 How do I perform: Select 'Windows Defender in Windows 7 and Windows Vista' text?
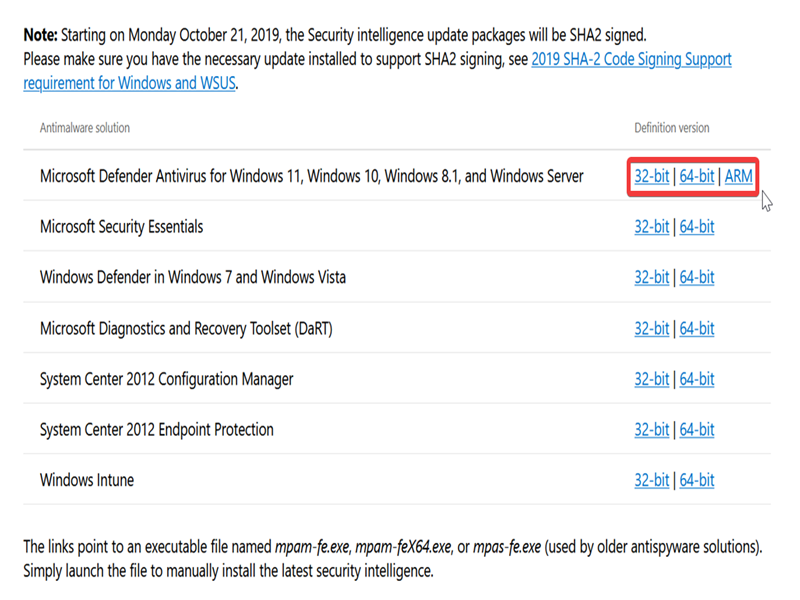(193, 277)
